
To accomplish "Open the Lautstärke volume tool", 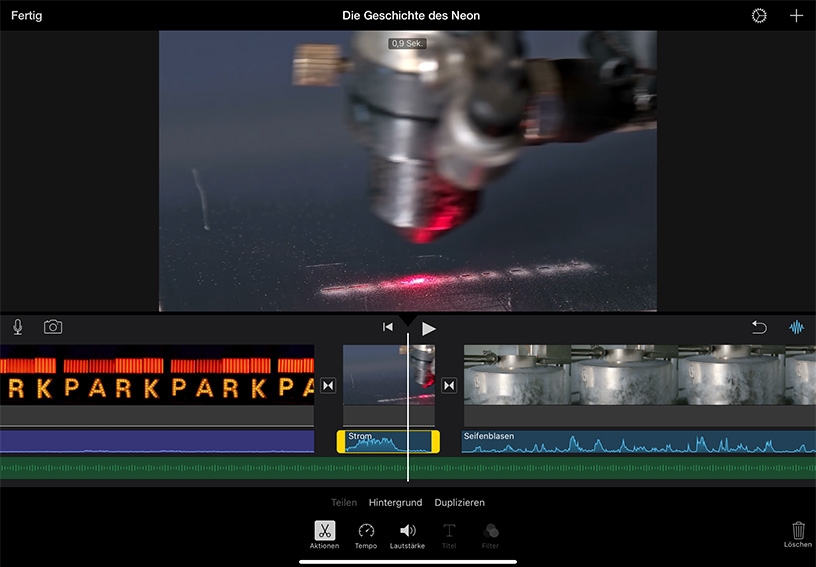I will [407, 535].
